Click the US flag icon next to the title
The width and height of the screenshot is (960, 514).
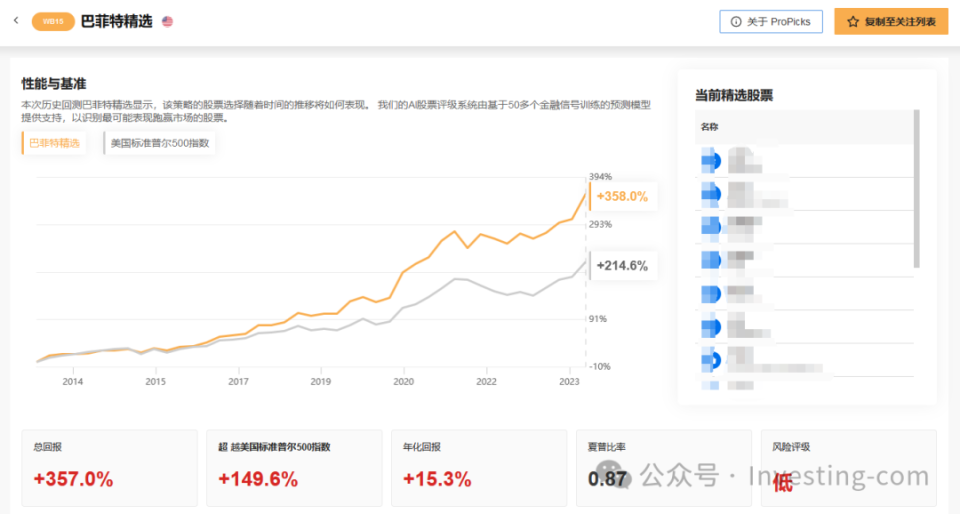[167, 21]
